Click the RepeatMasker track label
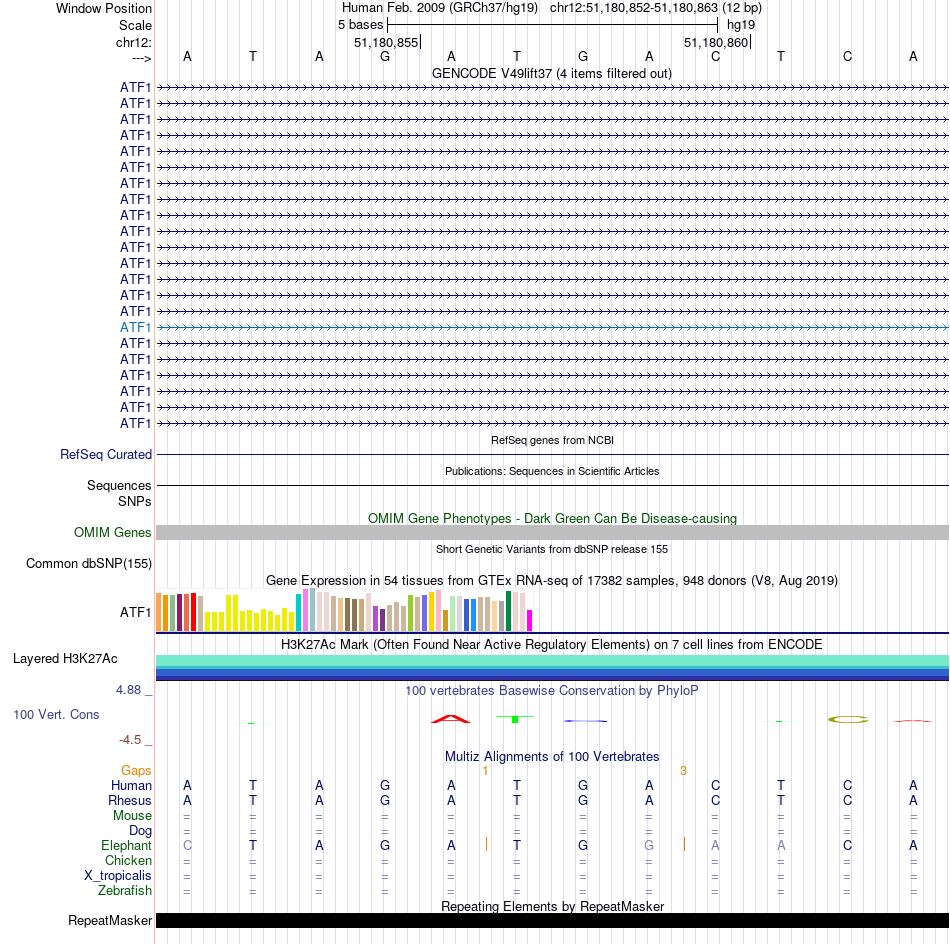 [x=110, y=920]
